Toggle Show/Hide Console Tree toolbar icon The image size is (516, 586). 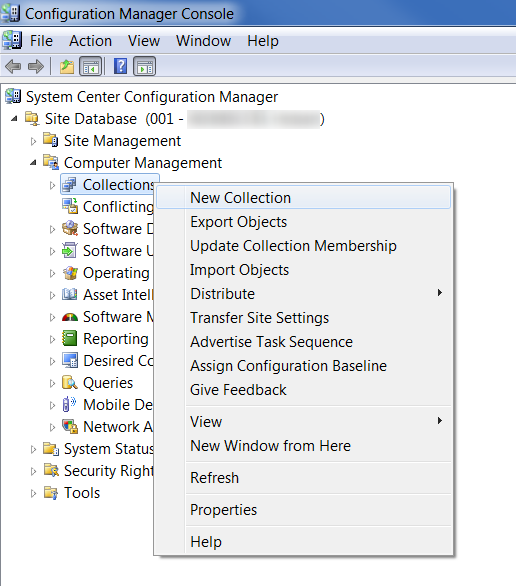click(90, 67)
